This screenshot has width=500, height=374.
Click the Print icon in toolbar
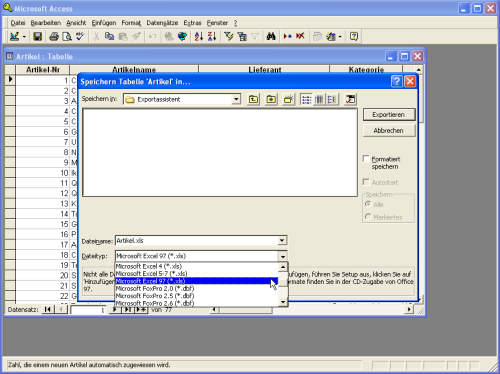pos(54,36)
